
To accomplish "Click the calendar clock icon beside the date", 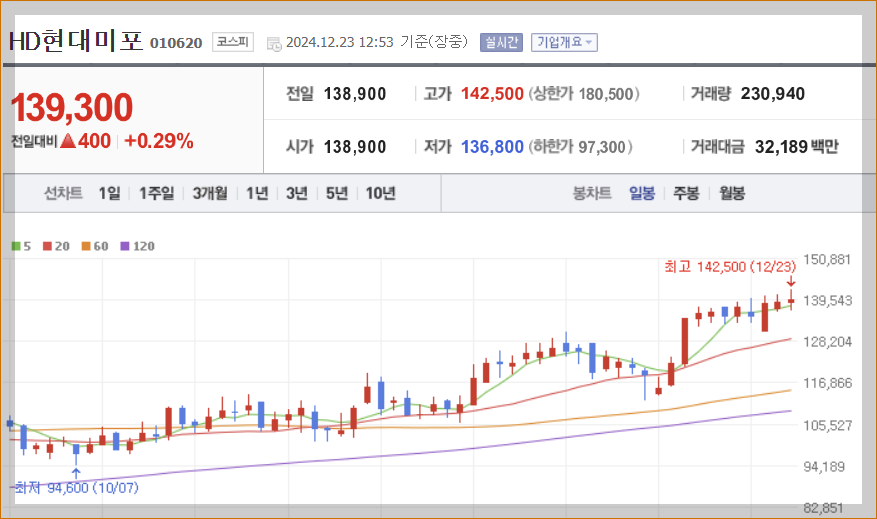I will click(x=274, y=44).
